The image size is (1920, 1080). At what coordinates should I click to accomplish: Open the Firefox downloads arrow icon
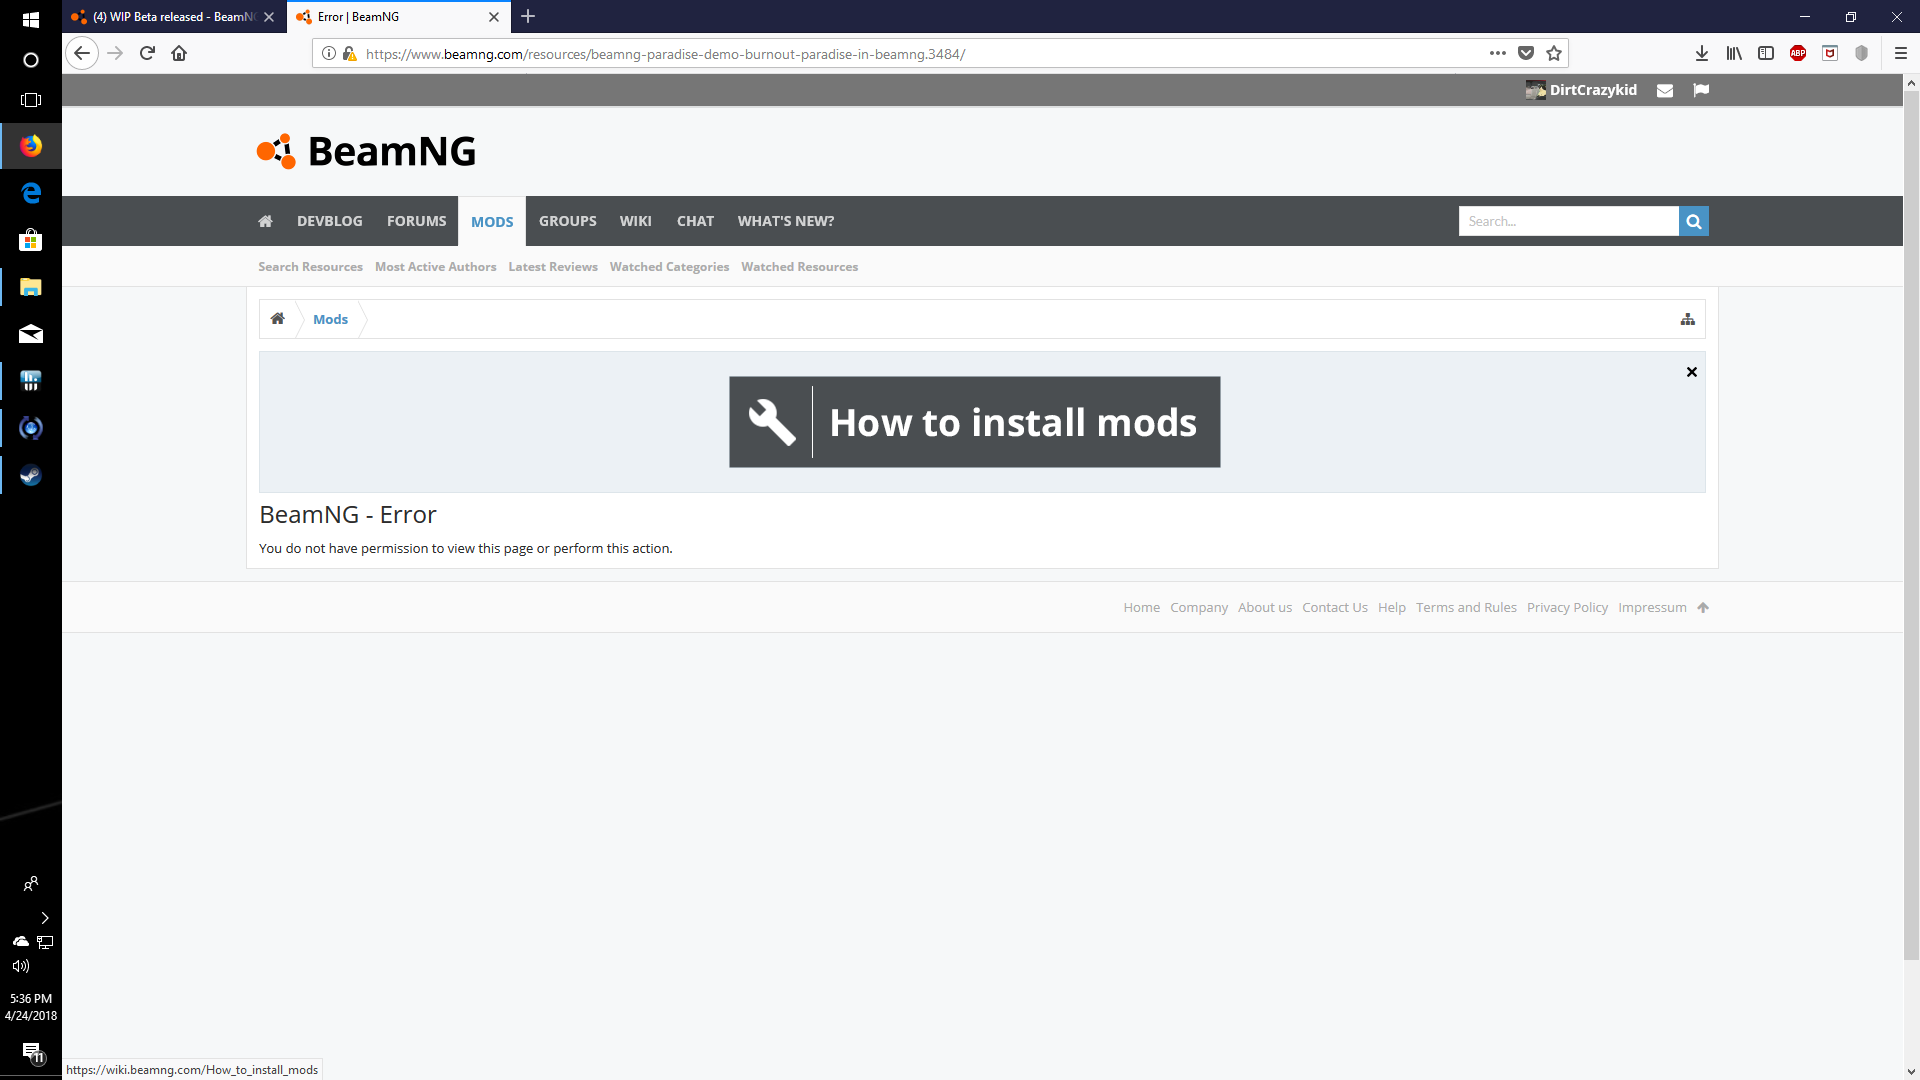[x=1702, y=54]
